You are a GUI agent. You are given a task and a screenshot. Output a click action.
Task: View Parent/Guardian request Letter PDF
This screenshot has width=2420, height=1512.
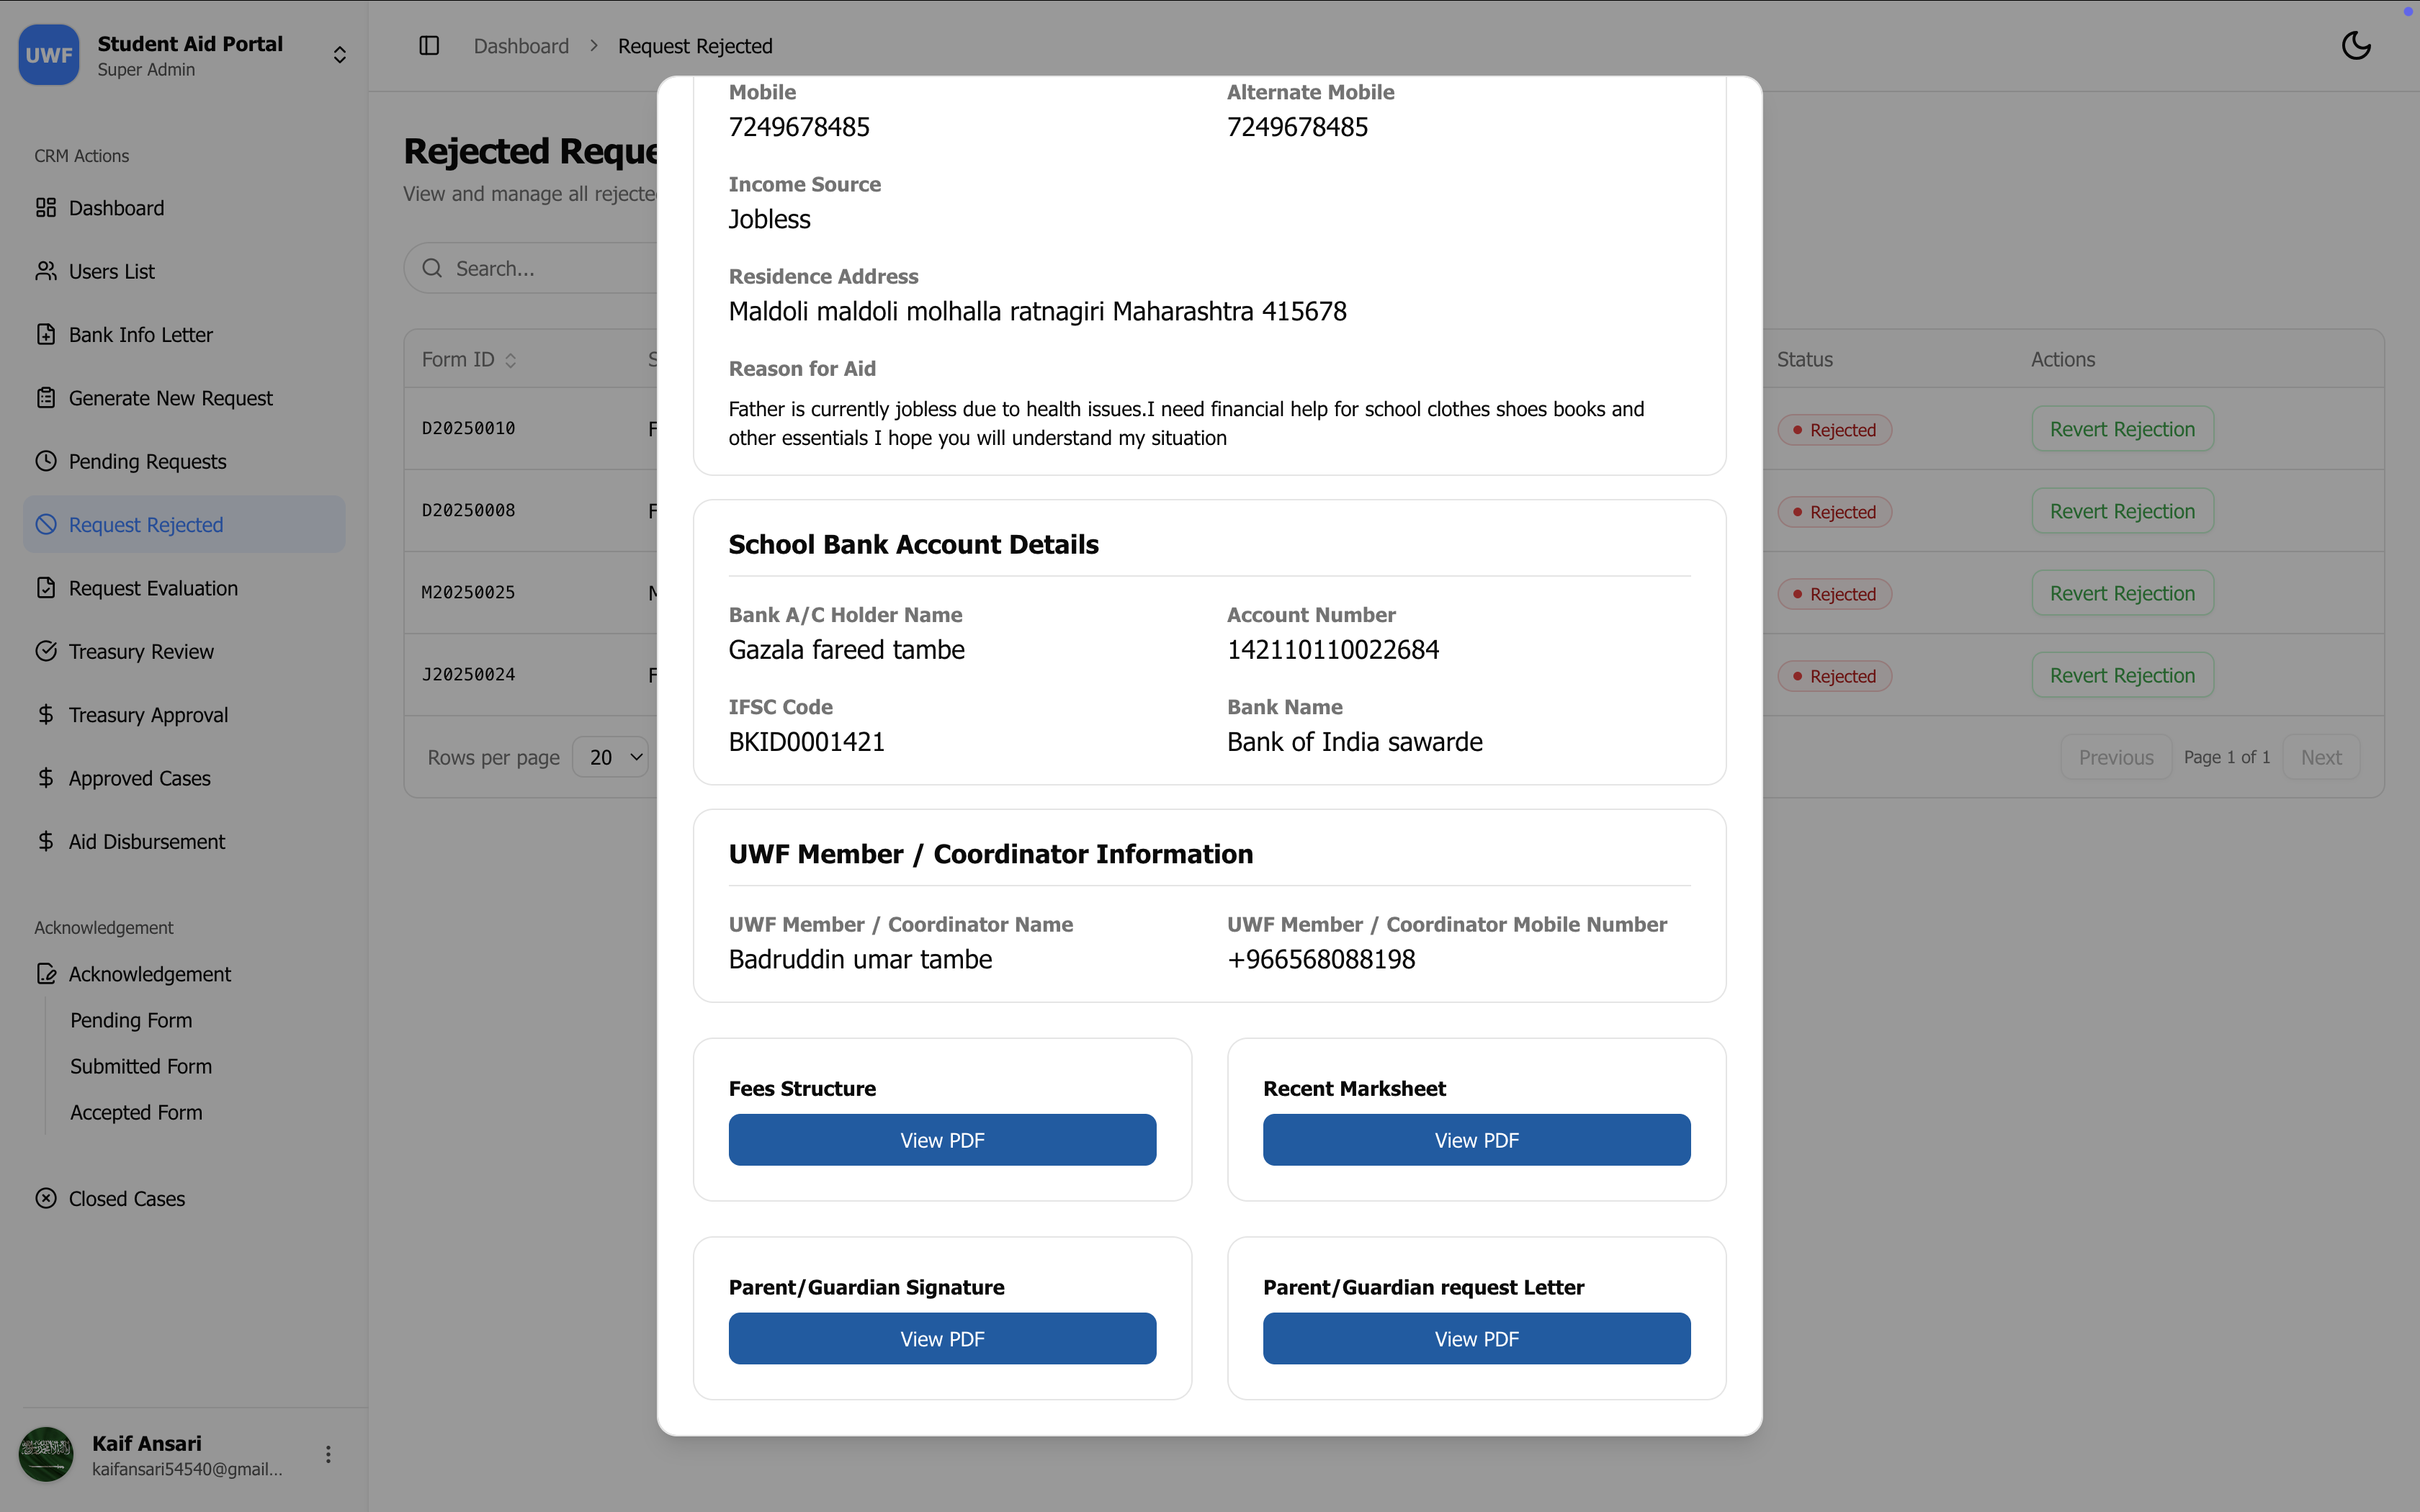click(x=1476, y=1339)
